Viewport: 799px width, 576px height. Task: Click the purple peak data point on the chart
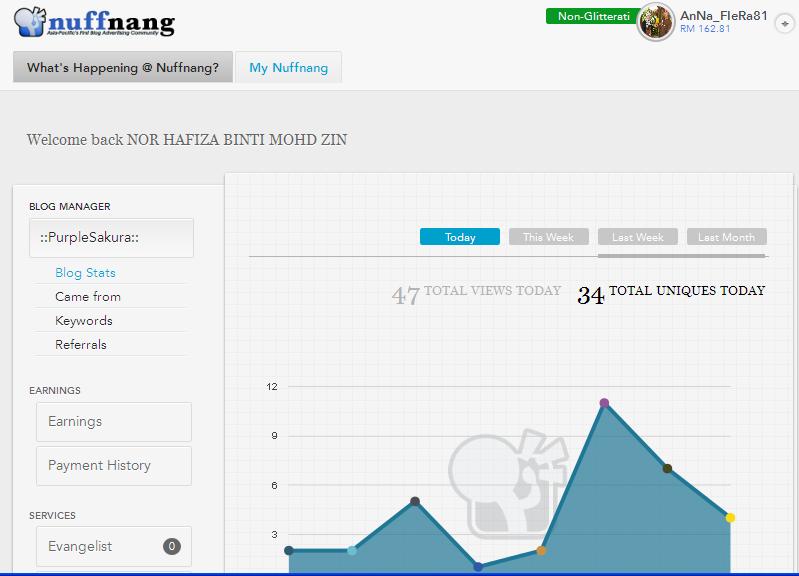[x=604, y=403]
